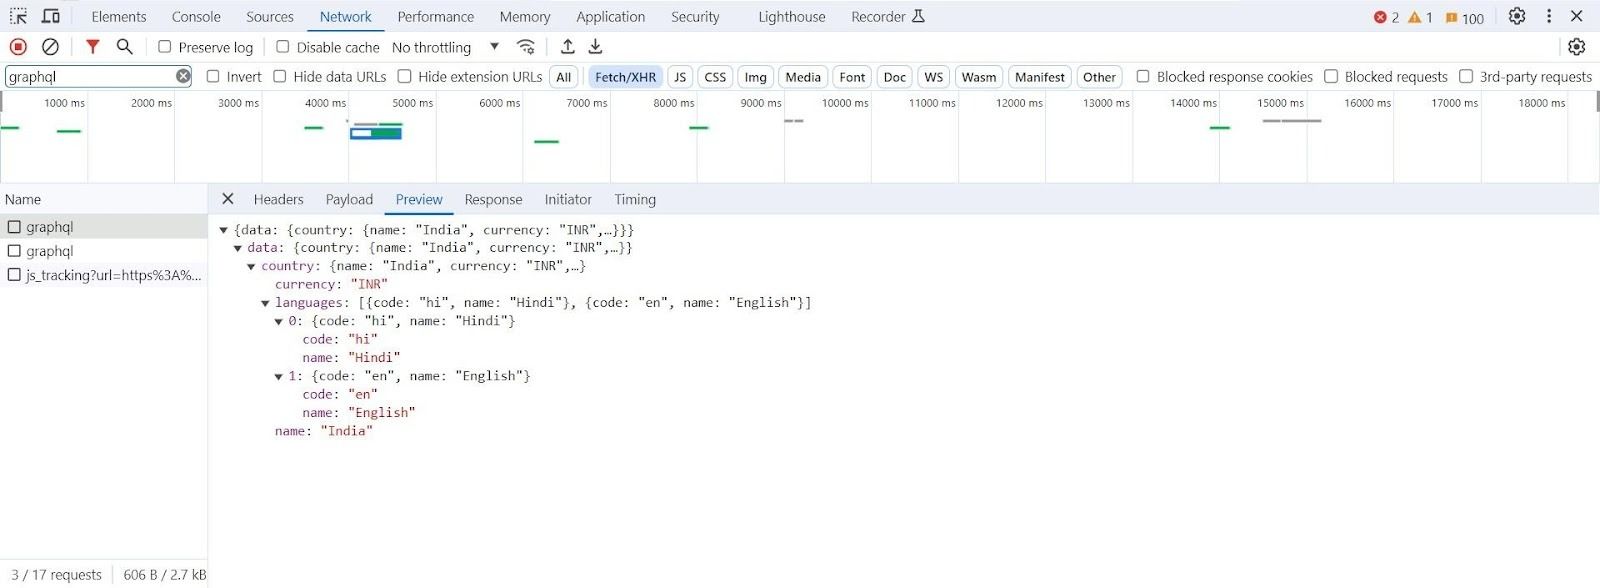Filter by Manifest requests
The height and width of the screenshot is (588, 1600).
click(x=1040, y=77)
